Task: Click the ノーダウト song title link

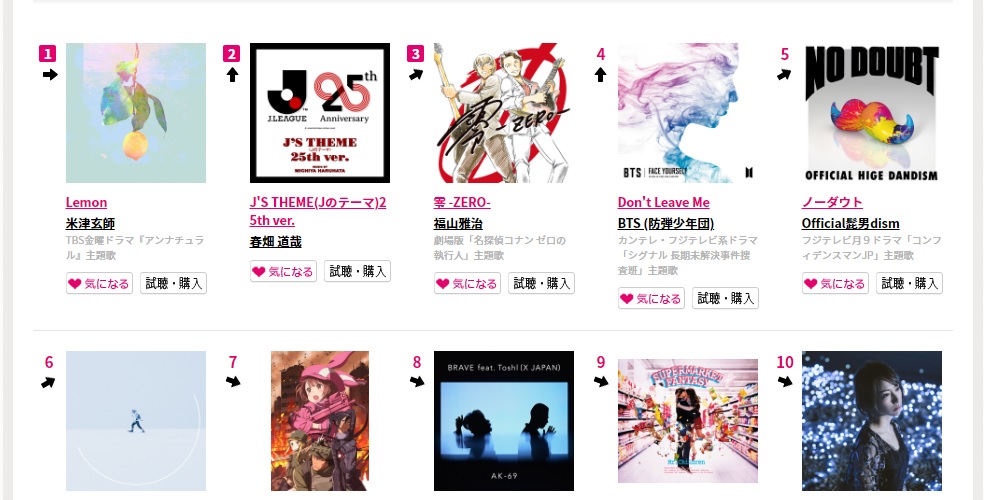Action: click(x=832, y=202)
